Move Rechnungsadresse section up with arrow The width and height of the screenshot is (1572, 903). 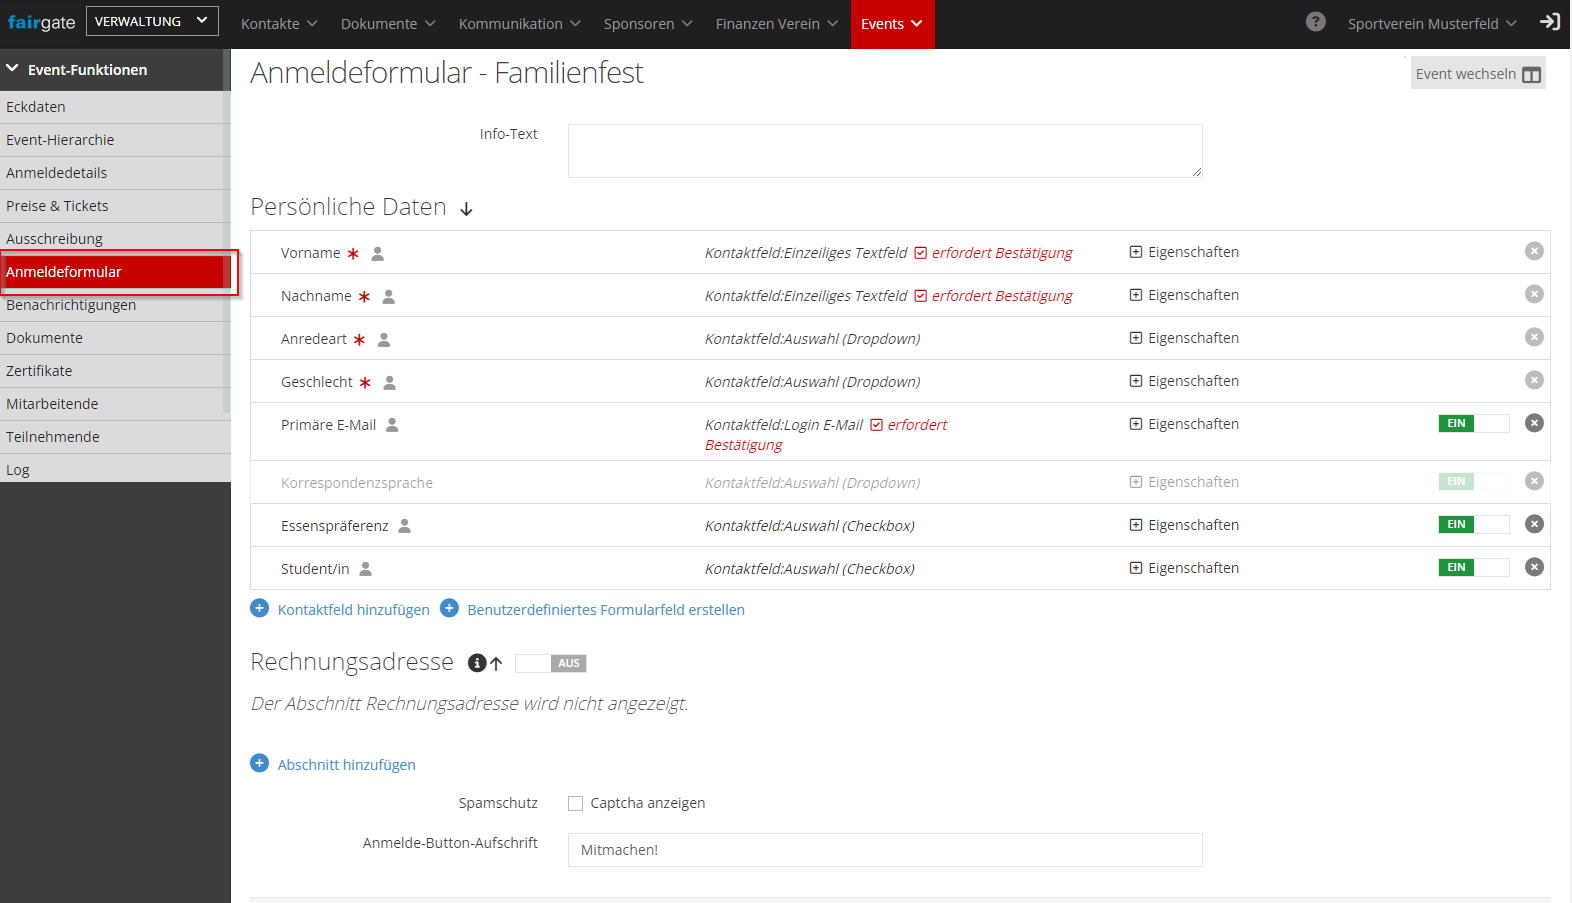[496, 663]
